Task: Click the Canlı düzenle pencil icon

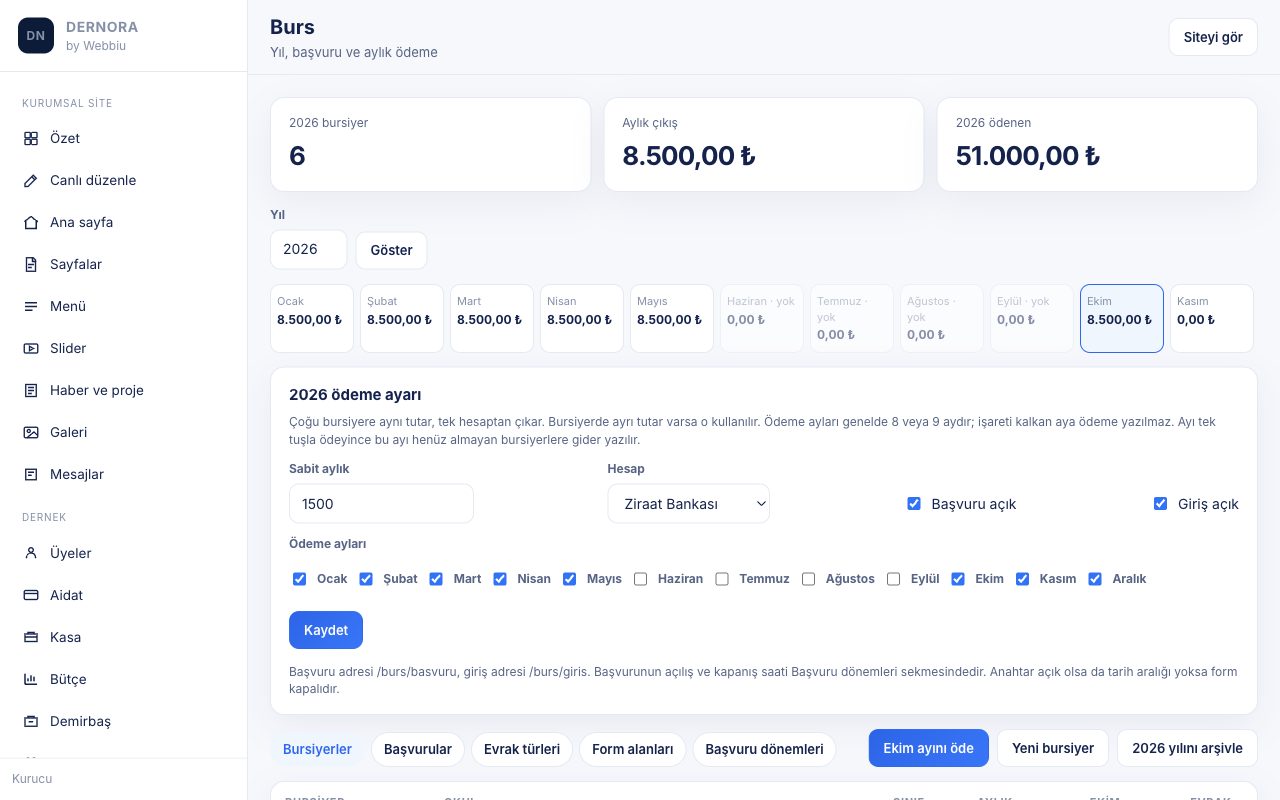Action: pyautogui.click(x=31, y=181)
